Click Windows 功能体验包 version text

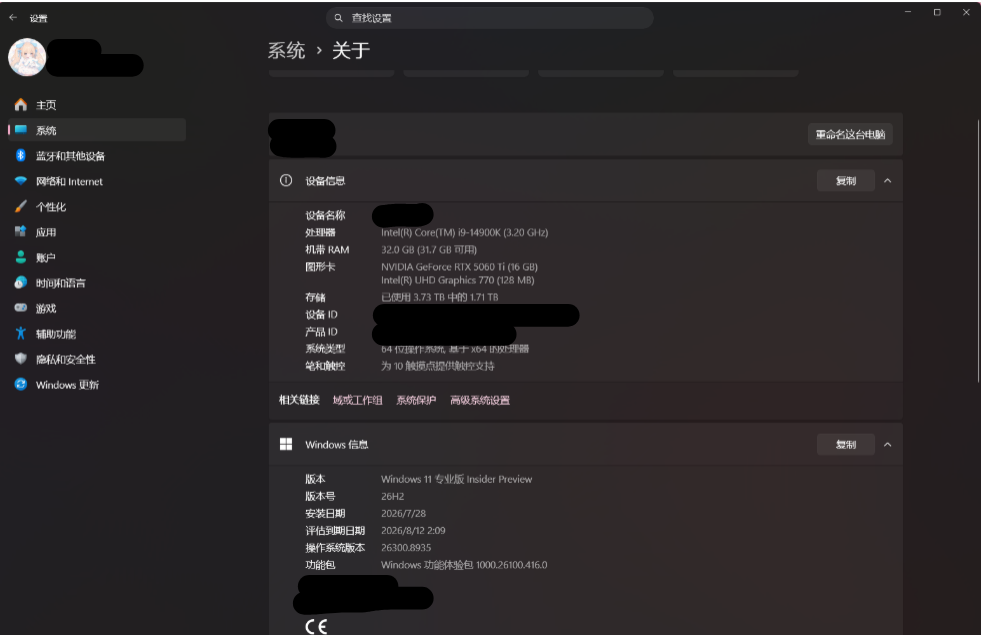pyautogui.click(x=464, y=565)
